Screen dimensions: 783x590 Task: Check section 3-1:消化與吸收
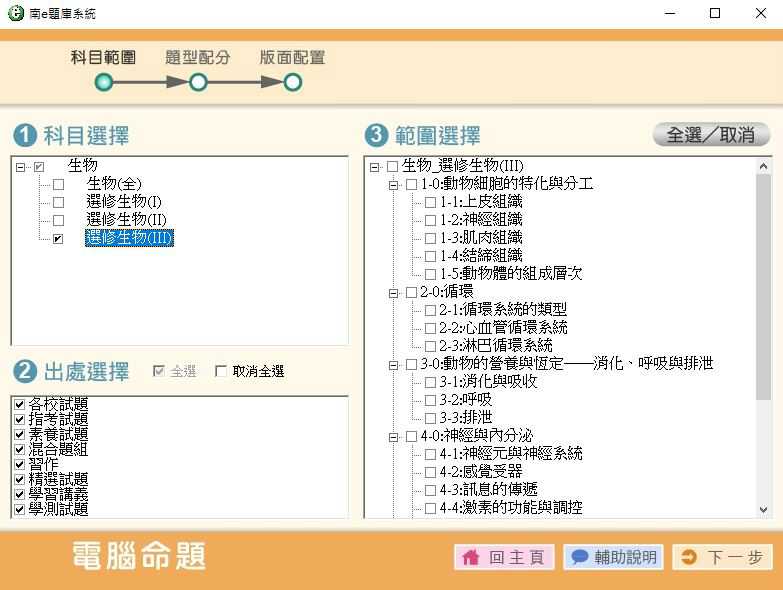point(430,382)
